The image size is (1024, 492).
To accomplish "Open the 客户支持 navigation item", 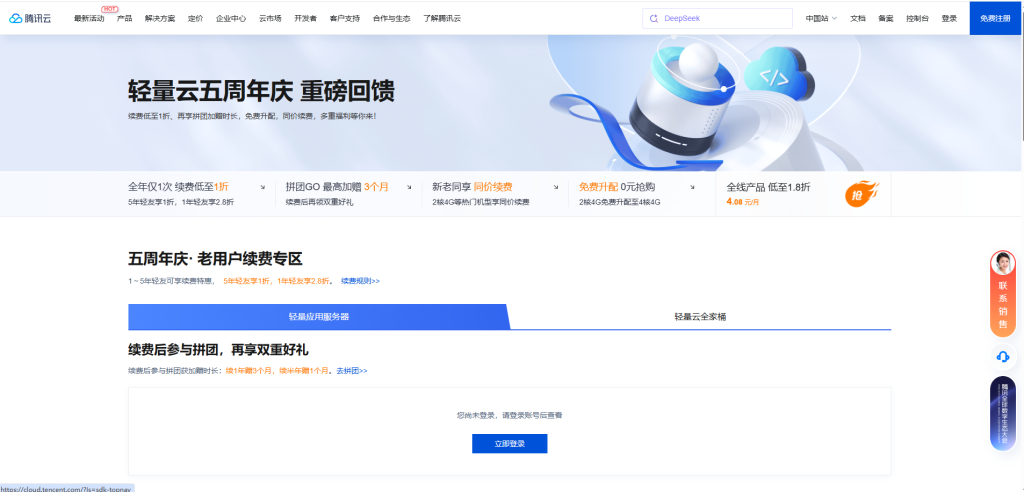I will pos(345,18).
